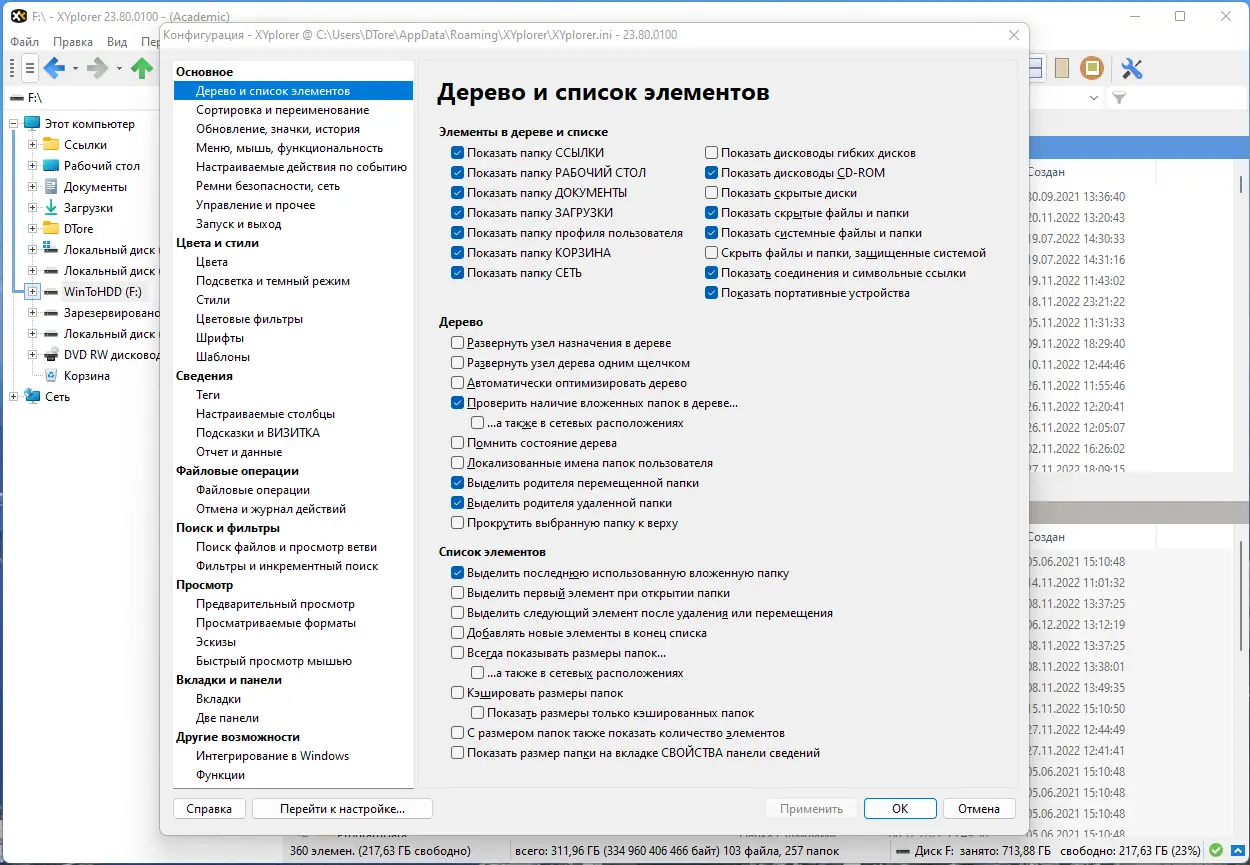Click the Этот компьютер monitor icon
The image size is (1250, 865).
32,124
